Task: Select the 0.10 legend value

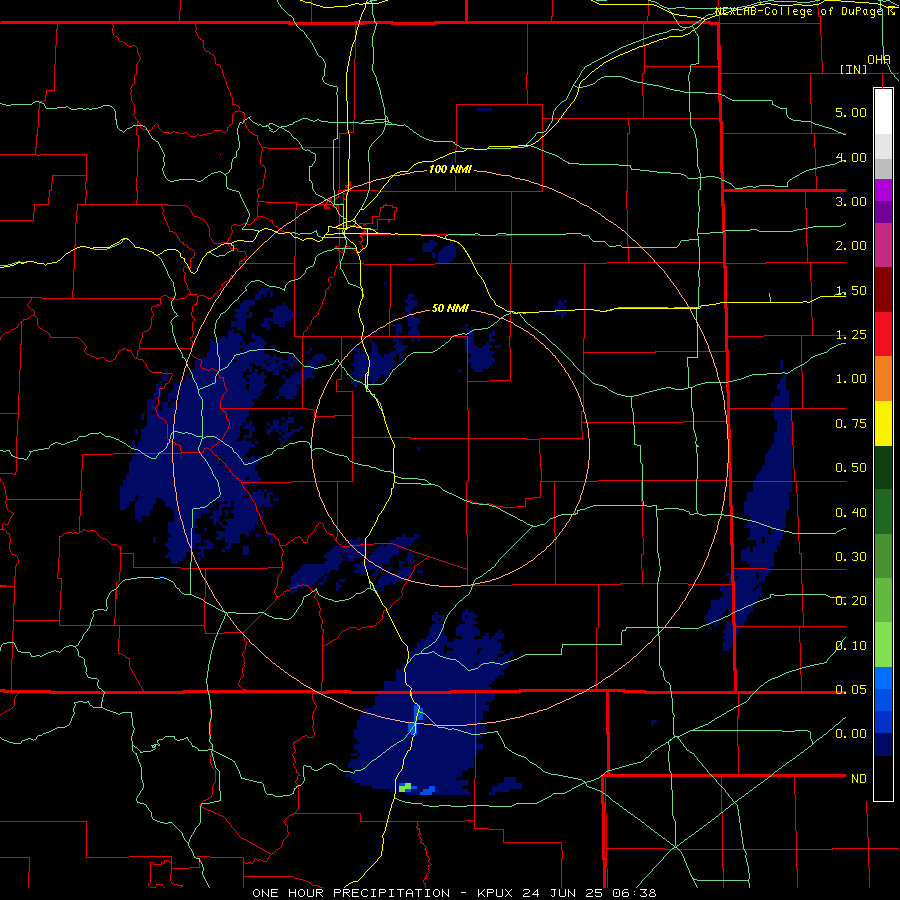Action: point(851,646)
